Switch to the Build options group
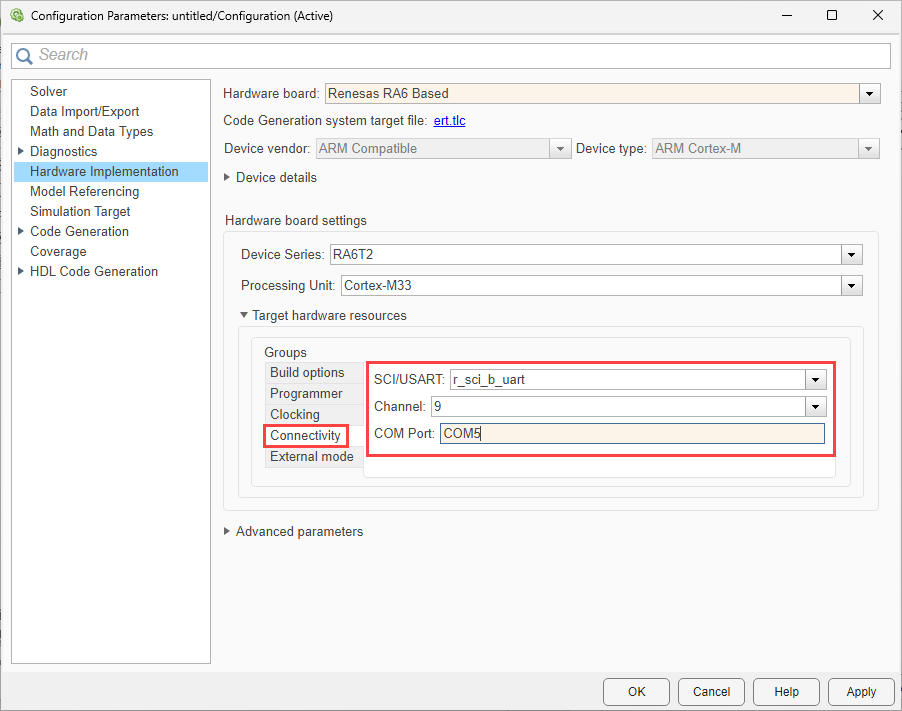 (x=307, y=373)
